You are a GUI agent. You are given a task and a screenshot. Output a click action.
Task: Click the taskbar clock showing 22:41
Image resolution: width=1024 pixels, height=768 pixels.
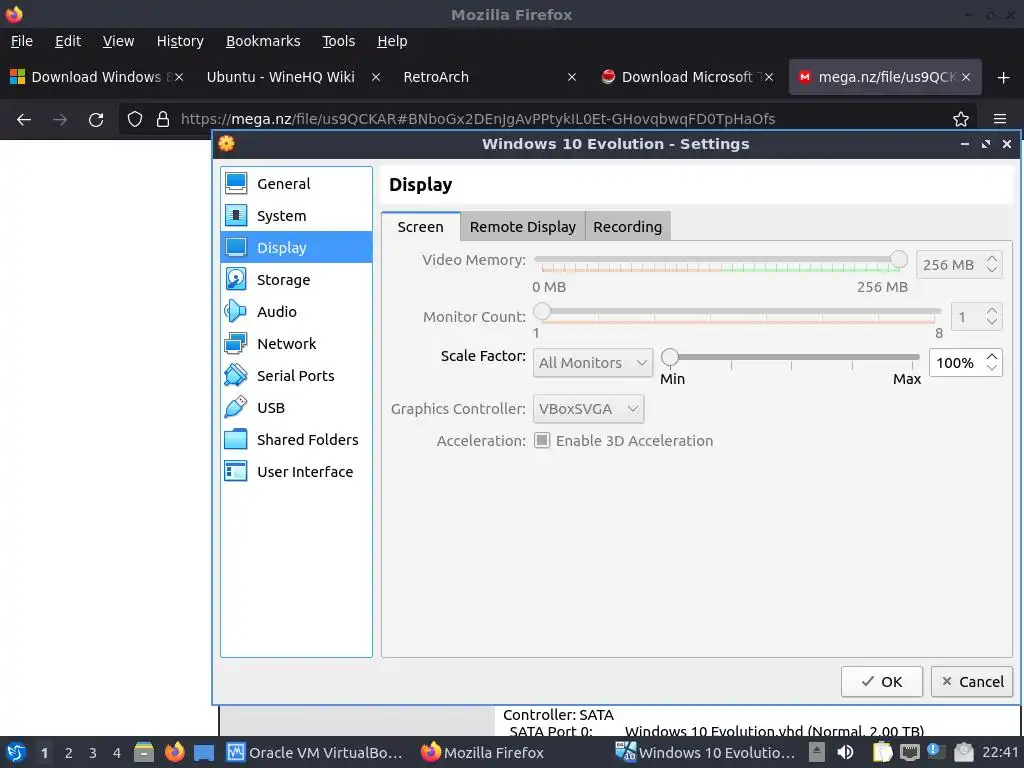(1000, 752)
